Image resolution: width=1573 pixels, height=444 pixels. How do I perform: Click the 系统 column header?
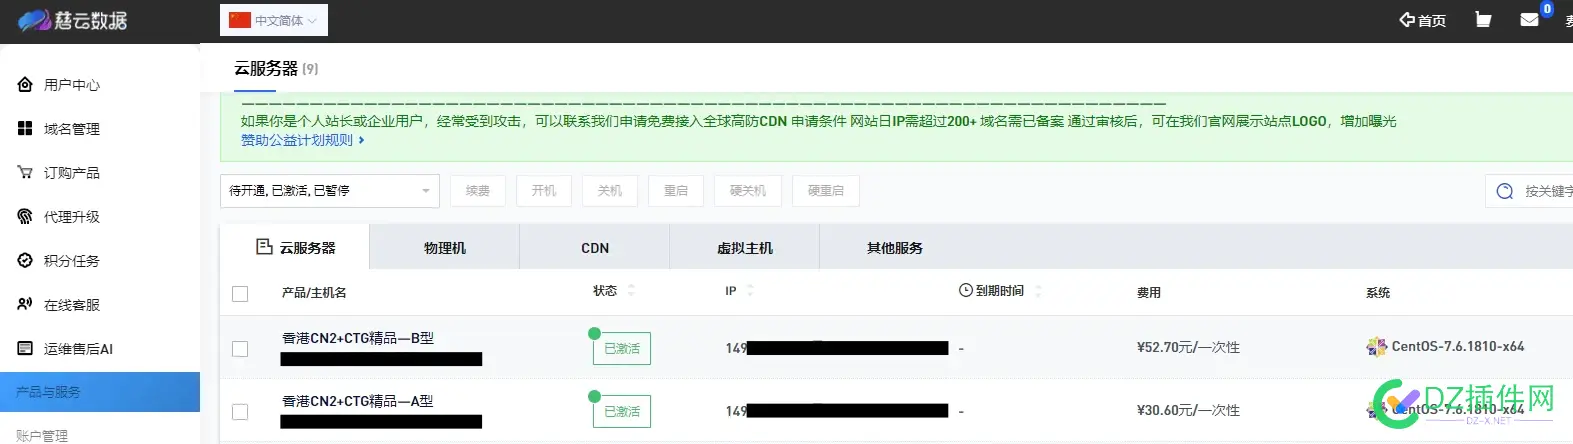click(x=1378, y=292)
